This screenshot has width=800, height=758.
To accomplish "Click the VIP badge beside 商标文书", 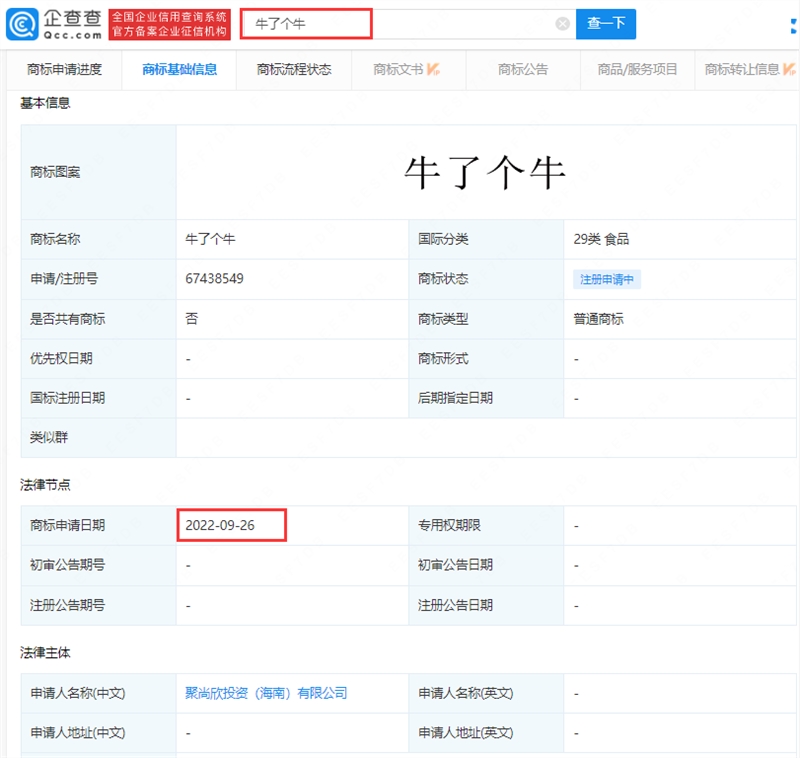I will (433, 69).
